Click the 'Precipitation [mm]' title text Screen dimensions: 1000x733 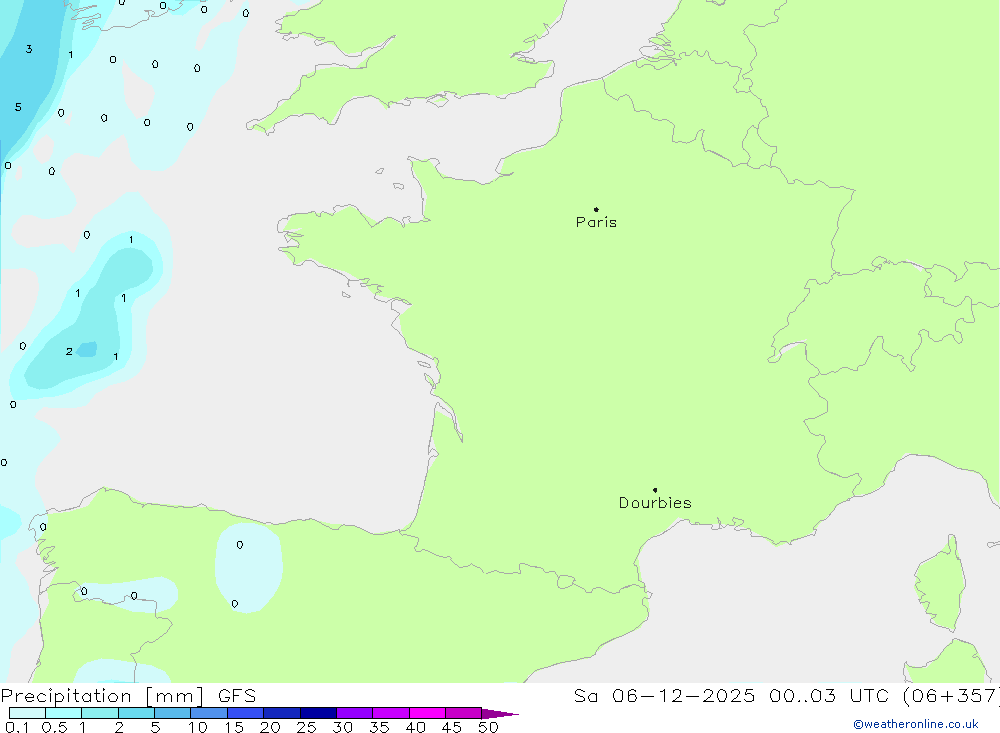click(x=103, y=696)
